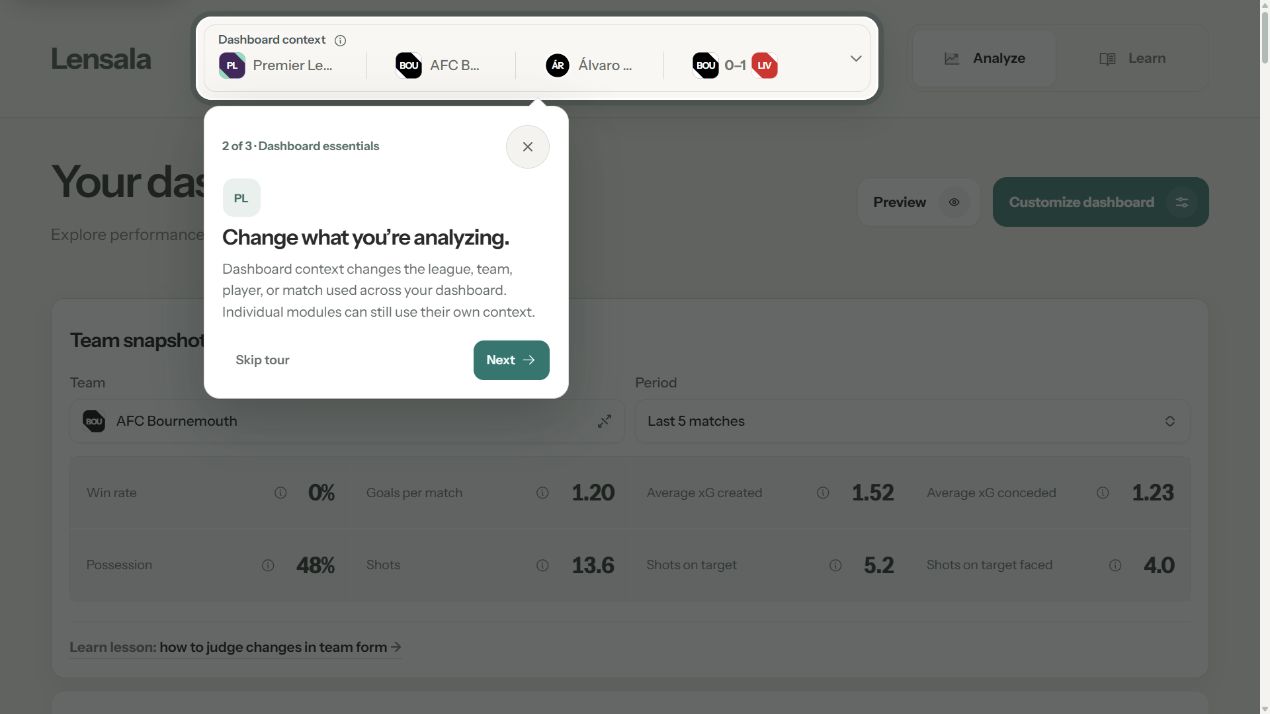Click the Shots on target faced info icon
1270x714 pixels.
1115,565
